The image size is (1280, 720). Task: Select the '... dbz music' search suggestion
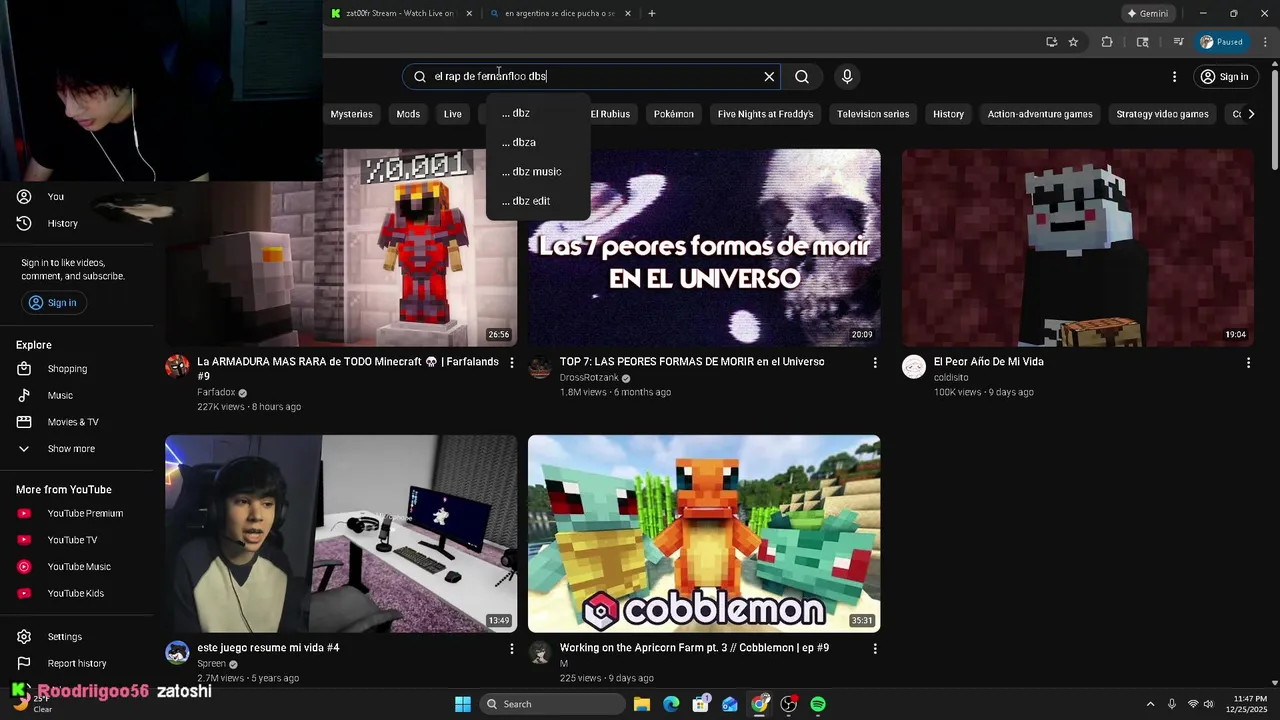pyautogui.click(x=538, y=172)
